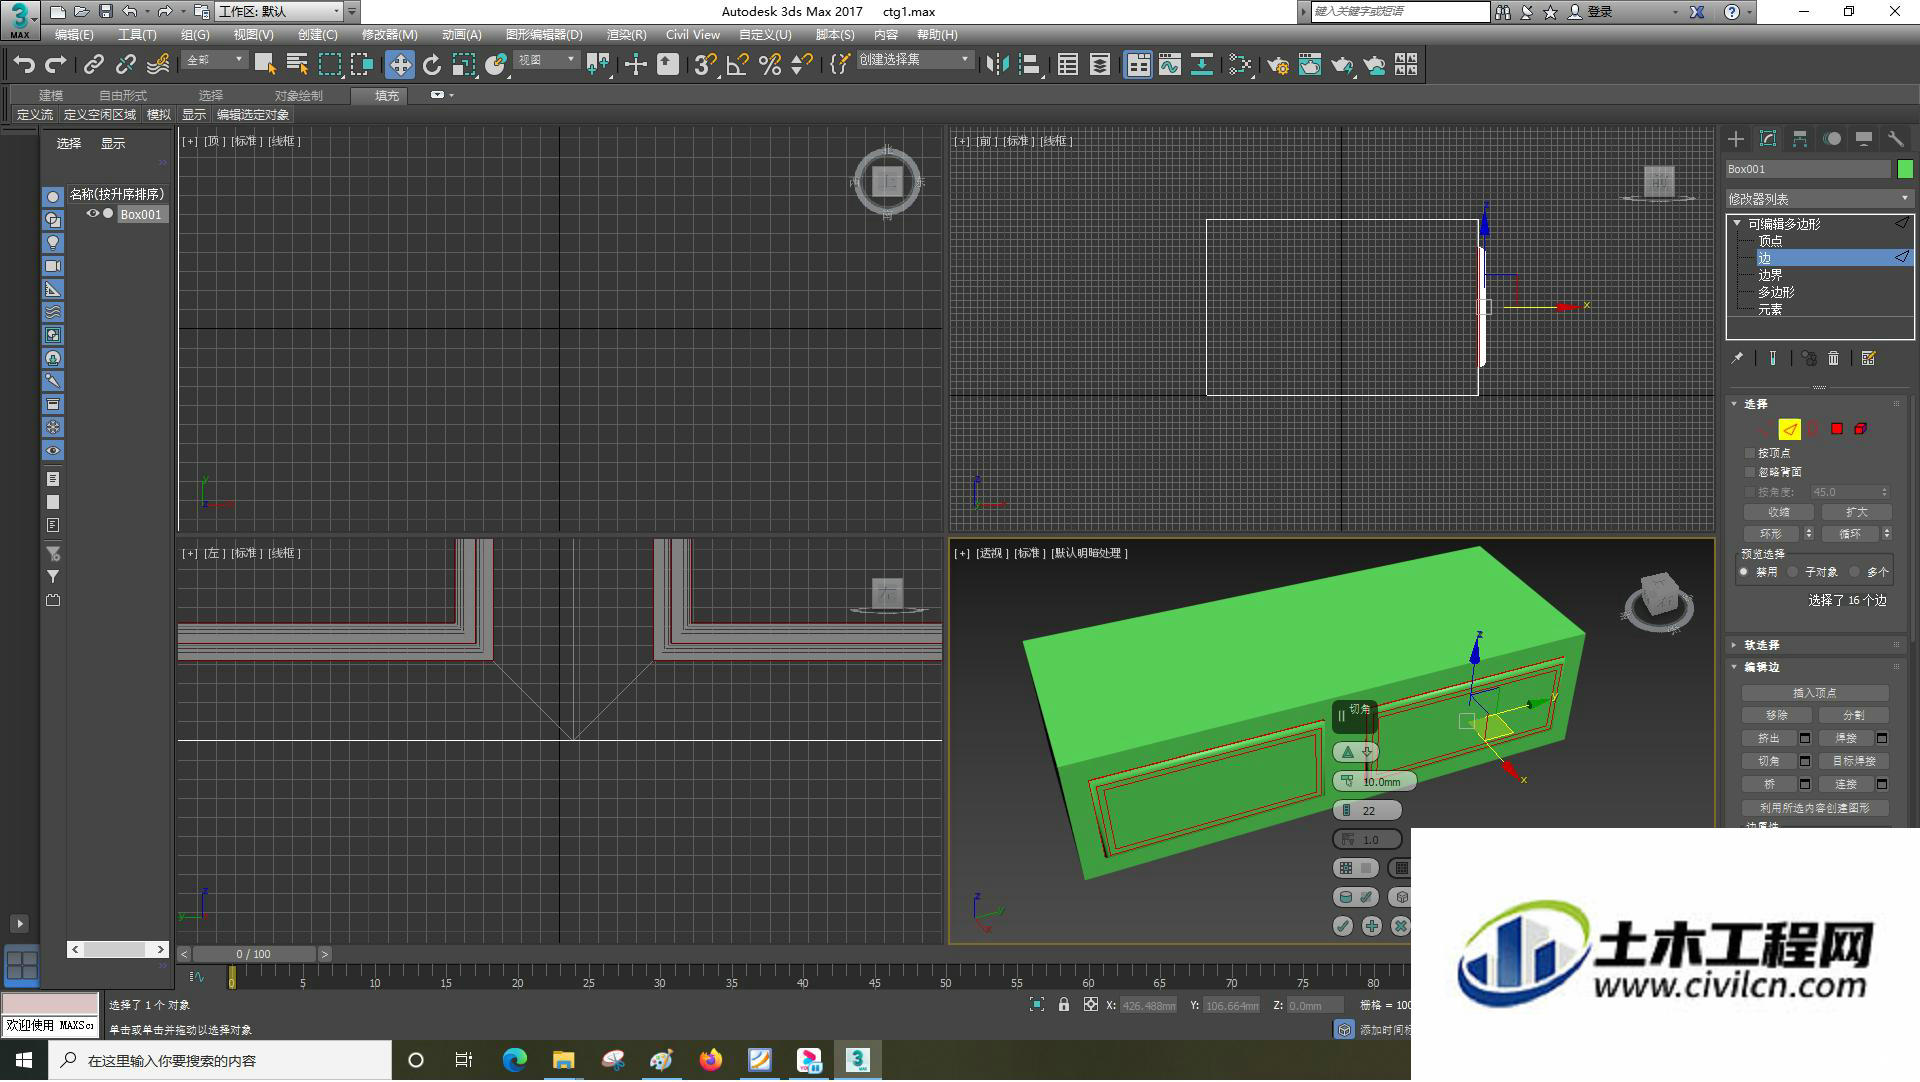
Task: Open the Box001 green object color swatch
Action: (1905, 169)
